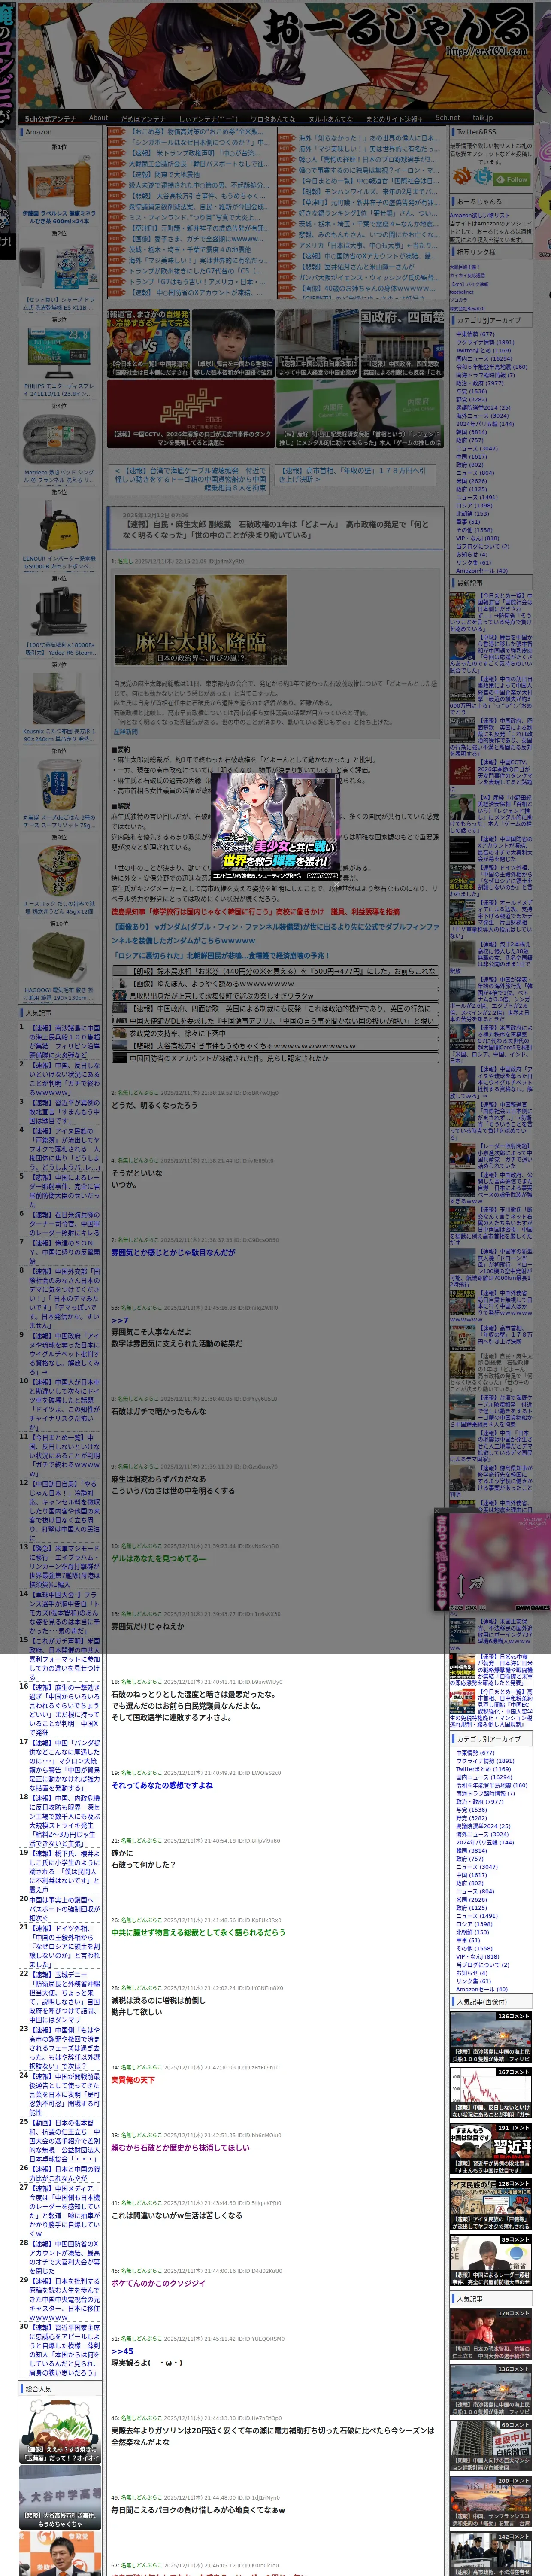Image resolution: width=551 pixels, height=2576 pixels.
Task: Open category 政治・政府 (7977)
Action: (x=480, y=383)
